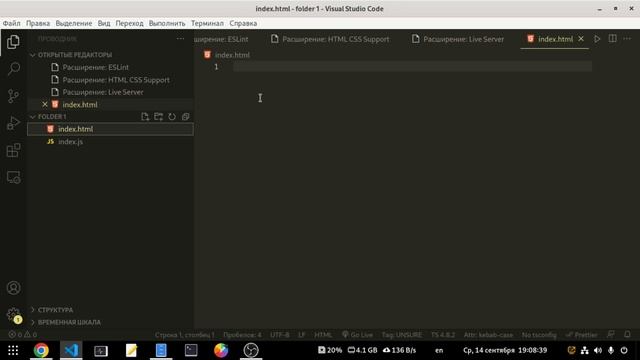Click New File icon in FOLDER 1 header
Image resolution: width=640 pixels, height=360 pixels.
tap(145, 117)
